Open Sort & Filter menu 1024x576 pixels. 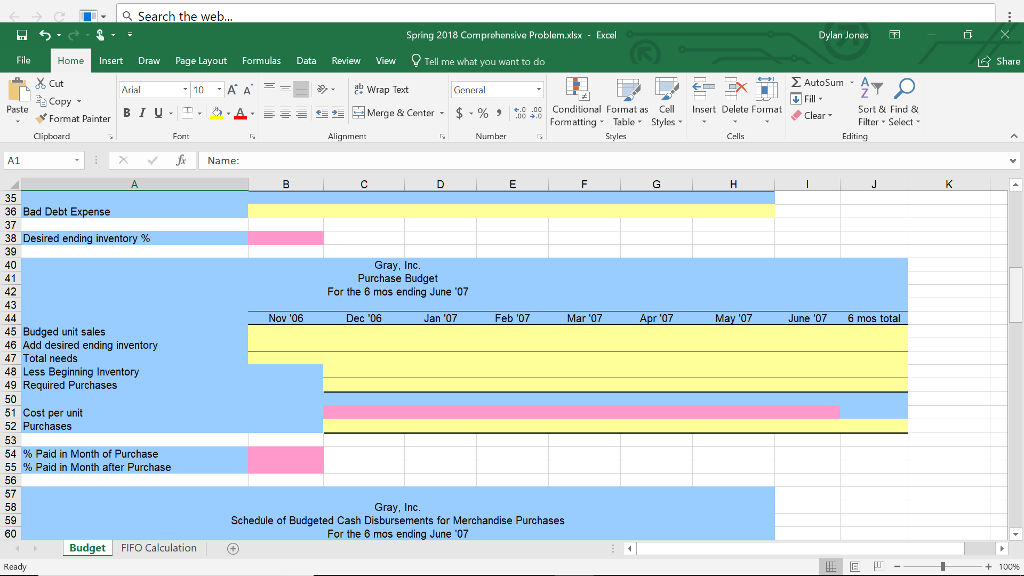(872, 102)
